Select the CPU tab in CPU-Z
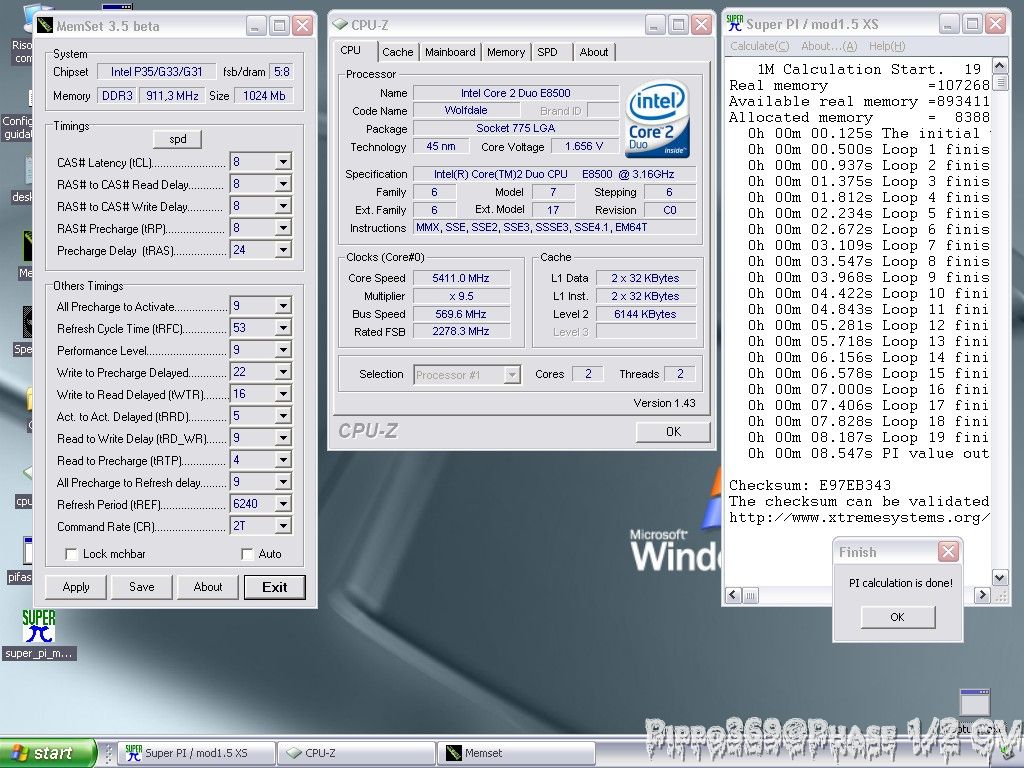 [x=351, y=50]
